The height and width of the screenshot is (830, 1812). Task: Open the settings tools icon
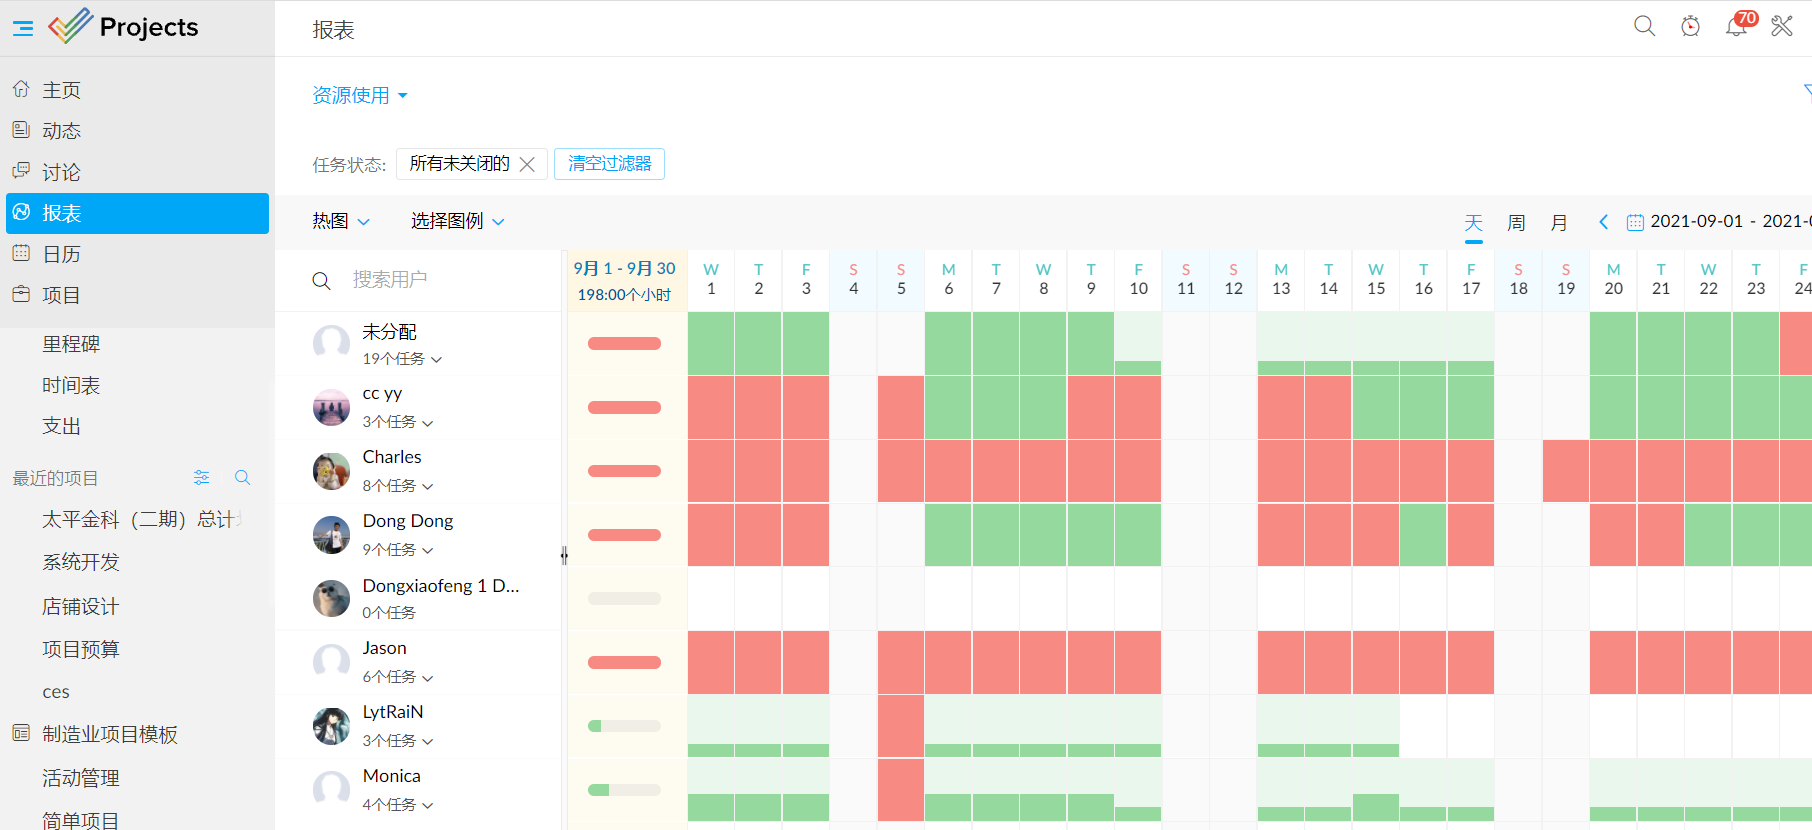coord(1782,26)
